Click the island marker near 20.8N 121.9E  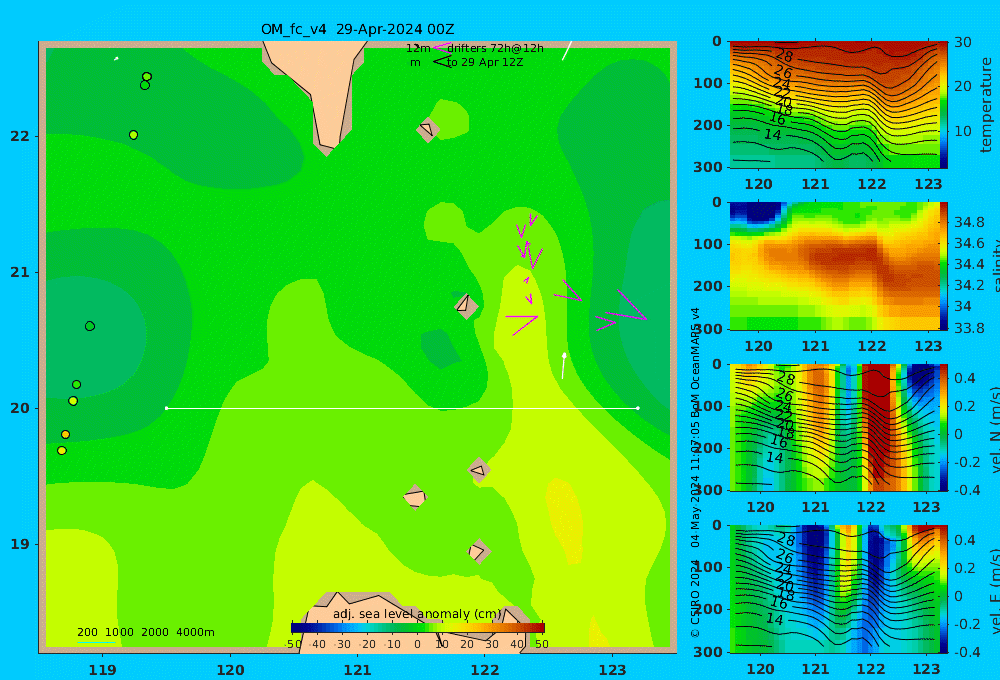(x=466, y=304)
